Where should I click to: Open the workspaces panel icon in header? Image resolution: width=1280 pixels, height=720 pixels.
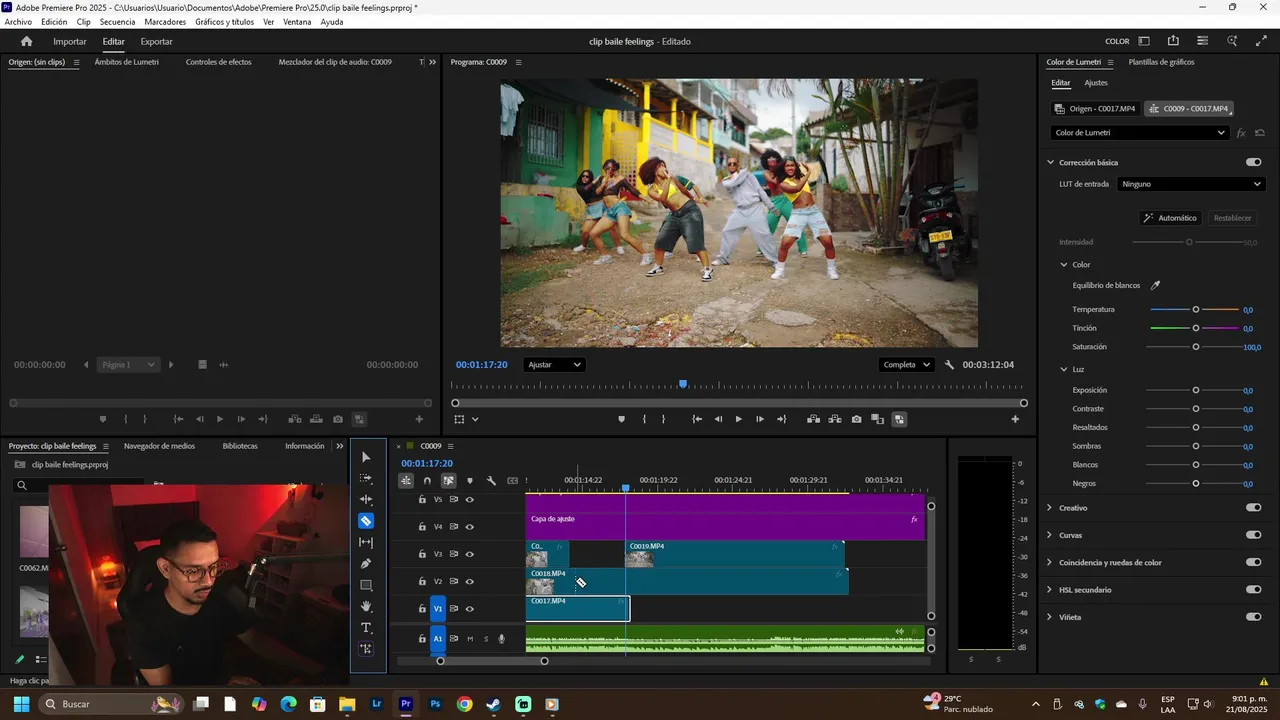point(1144,41)
